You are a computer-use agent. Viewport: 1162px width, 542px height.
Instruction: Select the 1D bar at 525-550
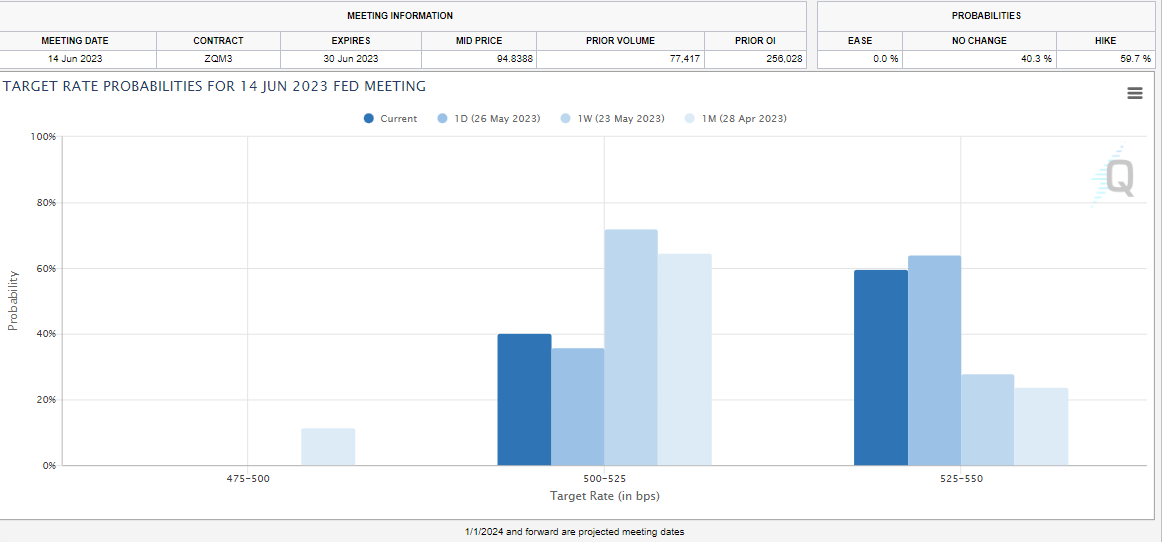click(934, 360)
